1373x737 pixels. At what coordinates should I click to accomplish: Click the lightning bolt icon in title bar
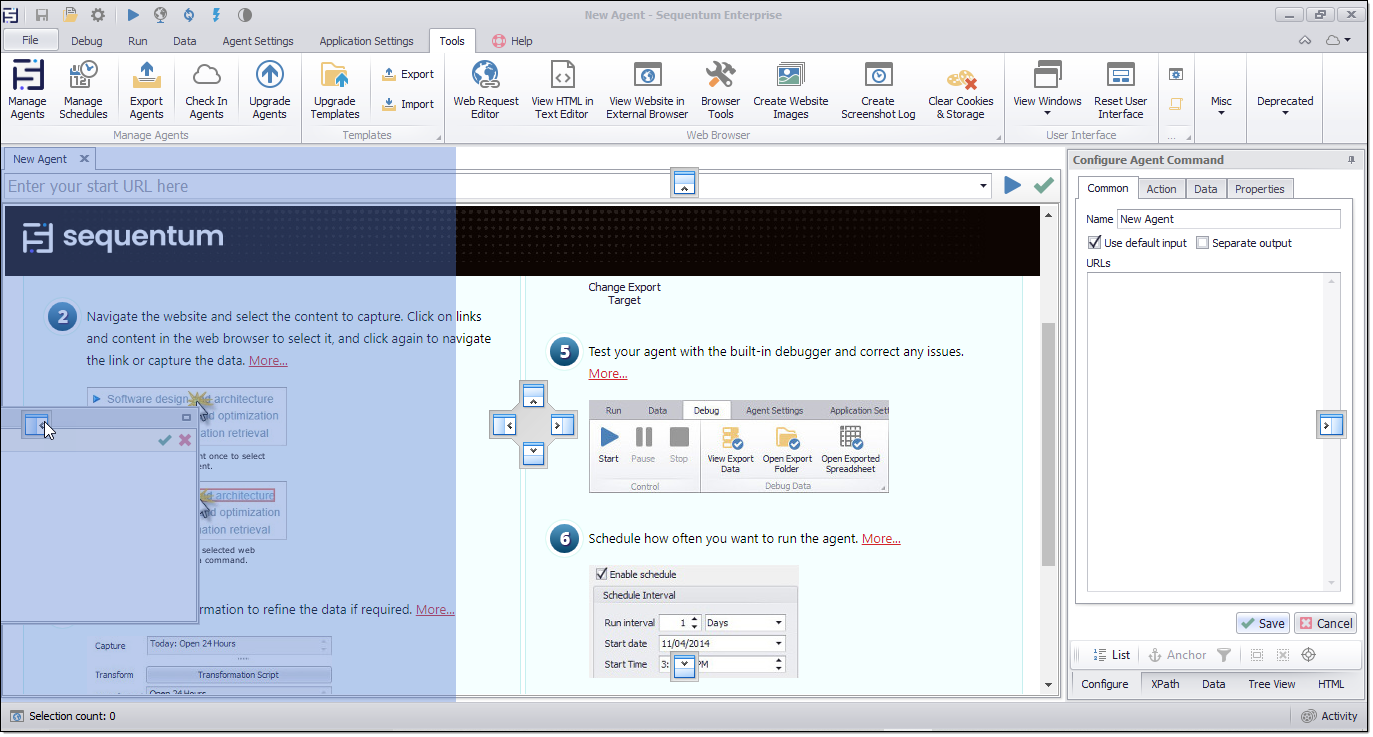click(217, 15)
